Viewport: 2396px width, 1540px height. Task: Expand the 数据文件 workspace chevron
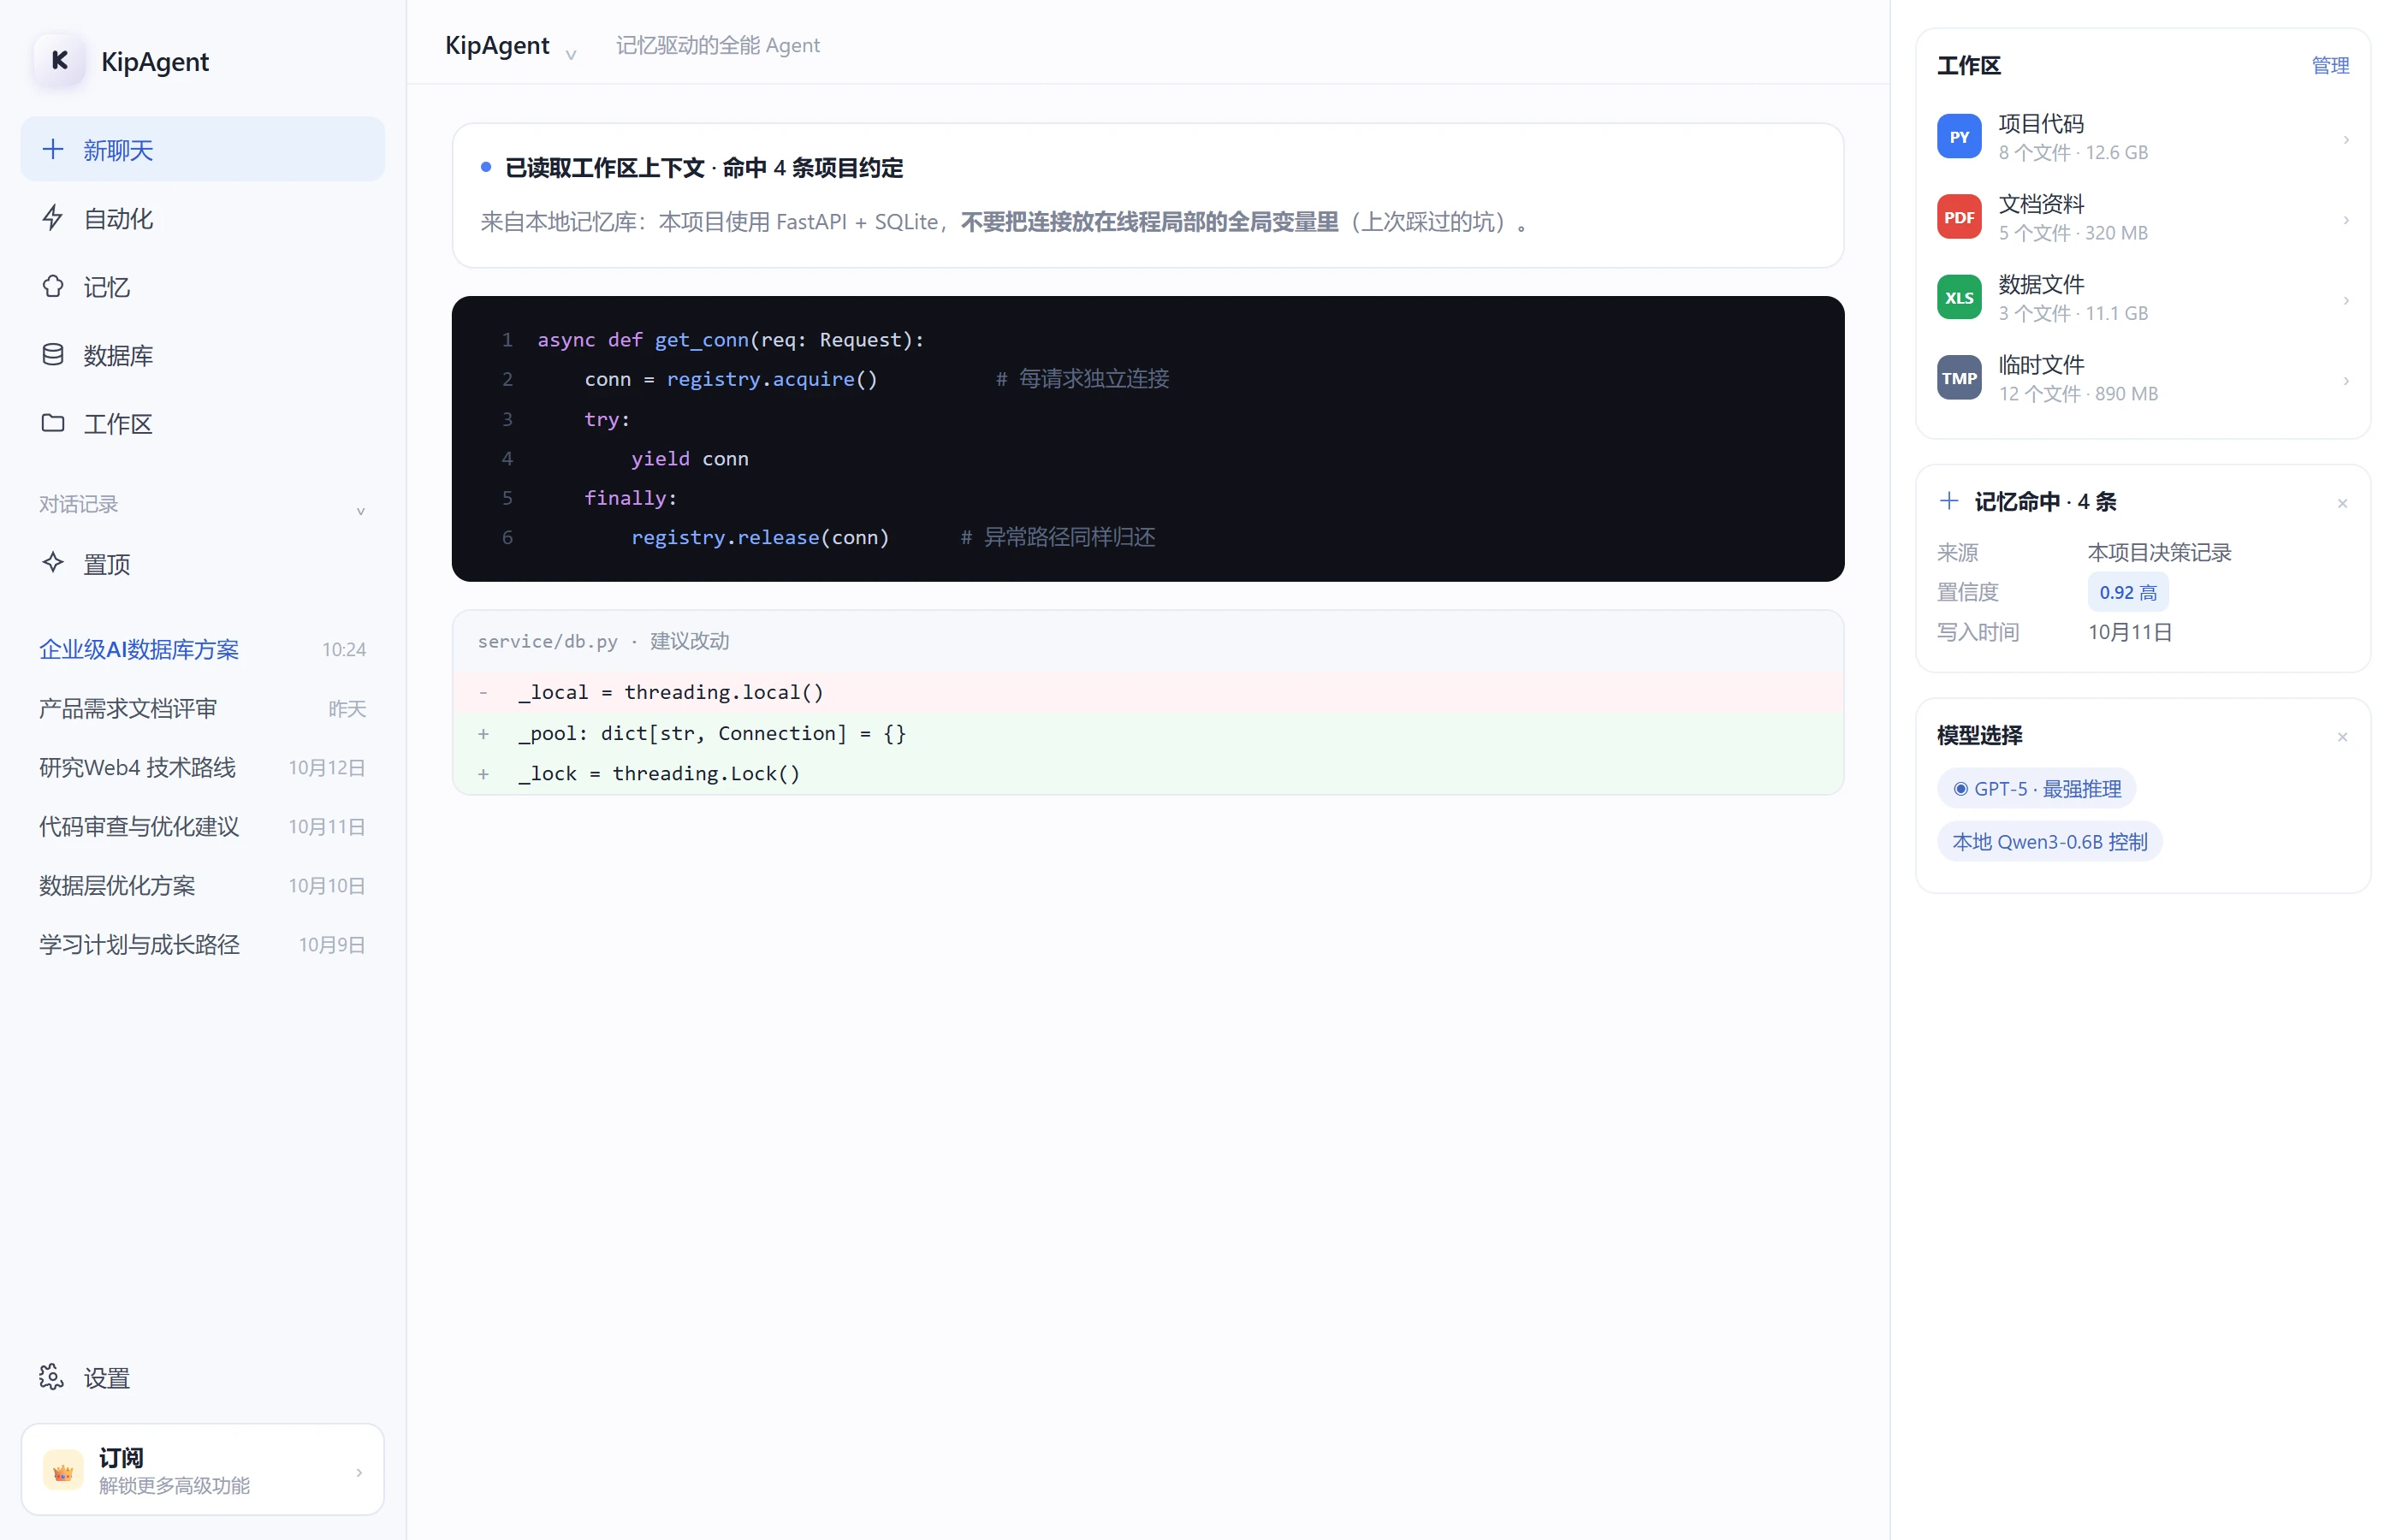pos(2345,300)
